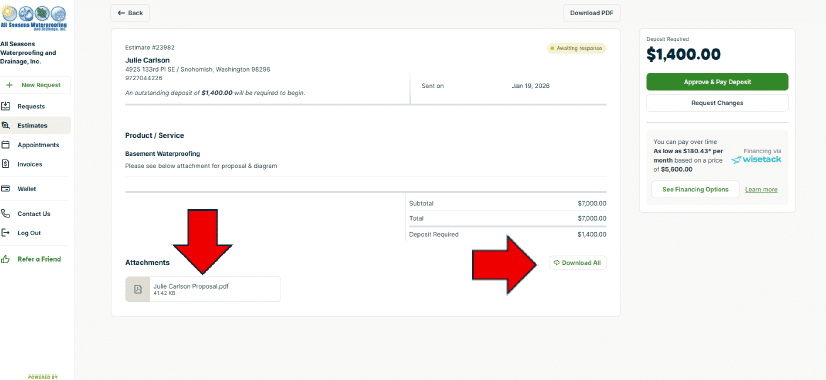Click the Attachments section heading
The image size is (826, 380).
(148, 262)
